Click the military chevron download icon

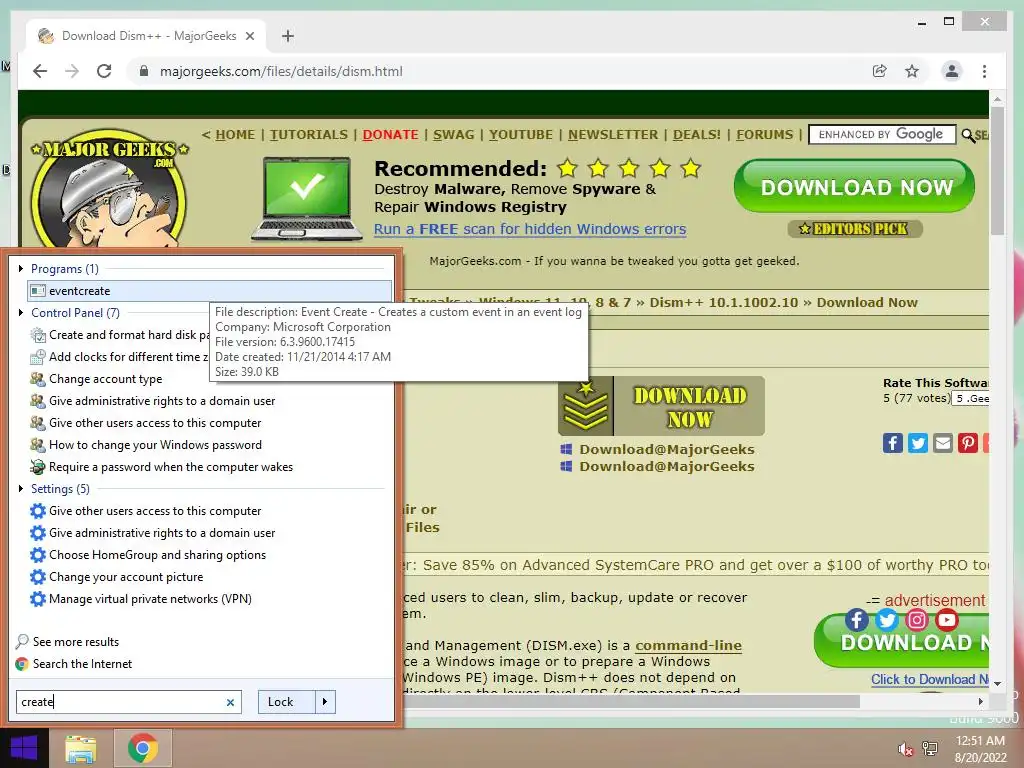point(586,406)
